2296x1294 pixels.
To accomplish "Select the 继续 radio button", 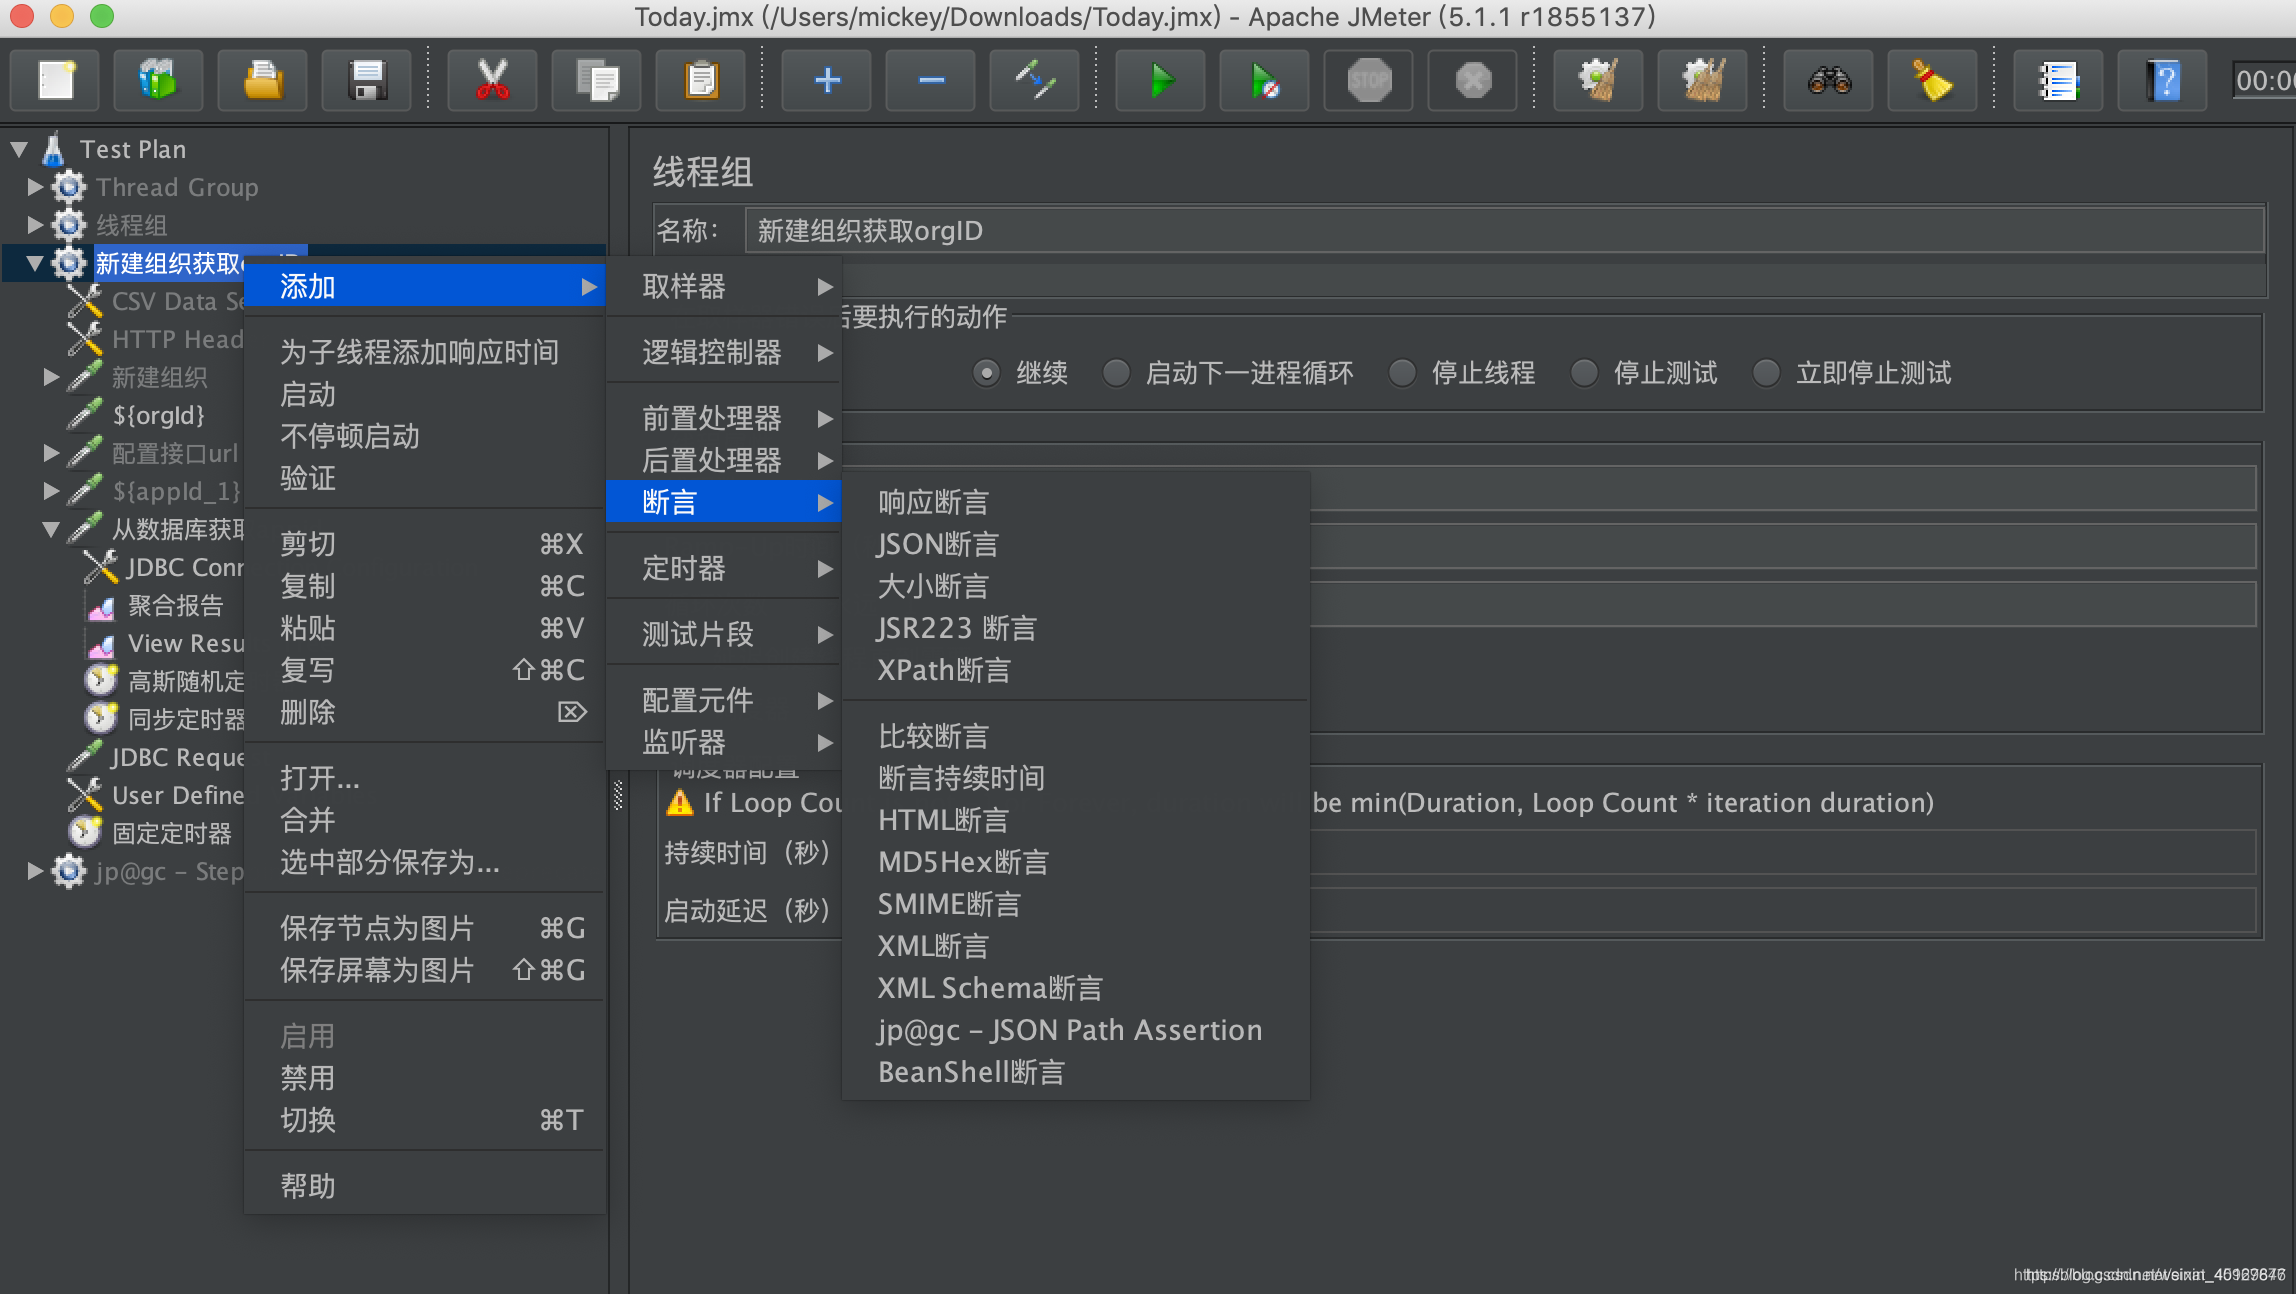I will click(986, 373).
